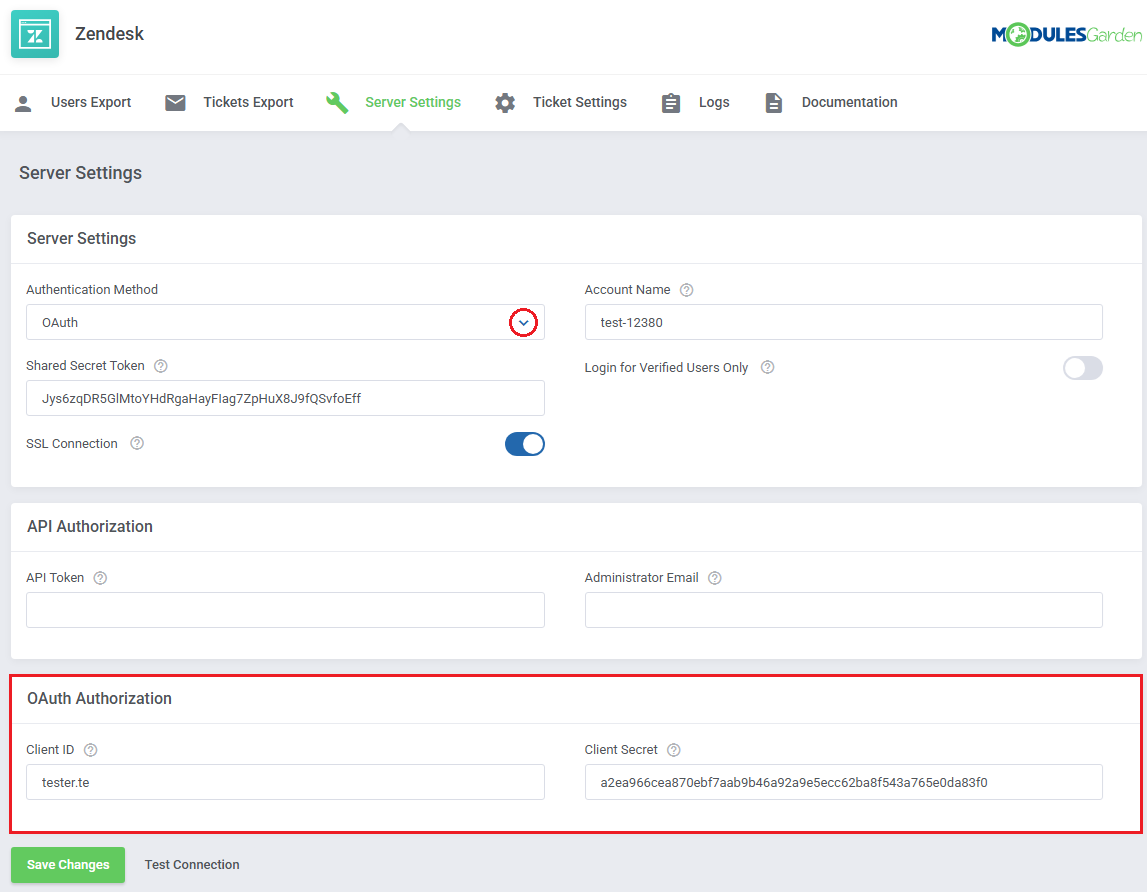Expand the Authentication Method dropdown arrow

click(x=523, y=323)
